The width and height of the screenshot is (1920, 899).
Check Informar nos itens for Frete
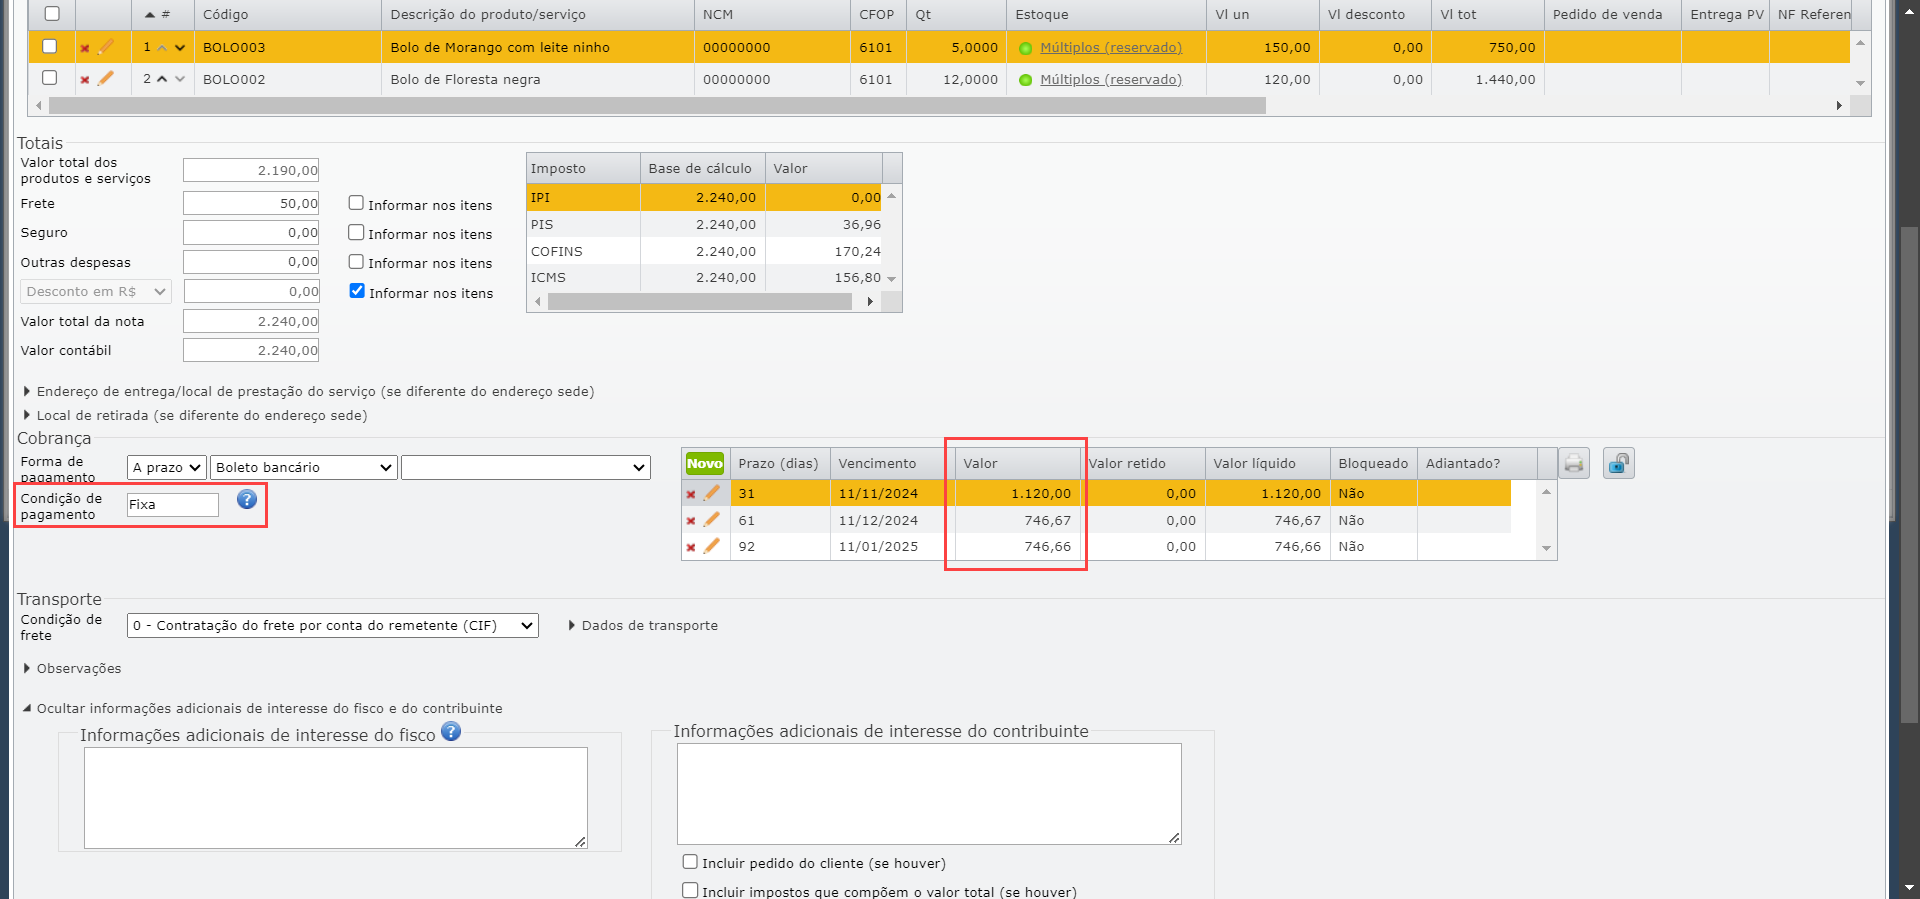tap(356, 203)
